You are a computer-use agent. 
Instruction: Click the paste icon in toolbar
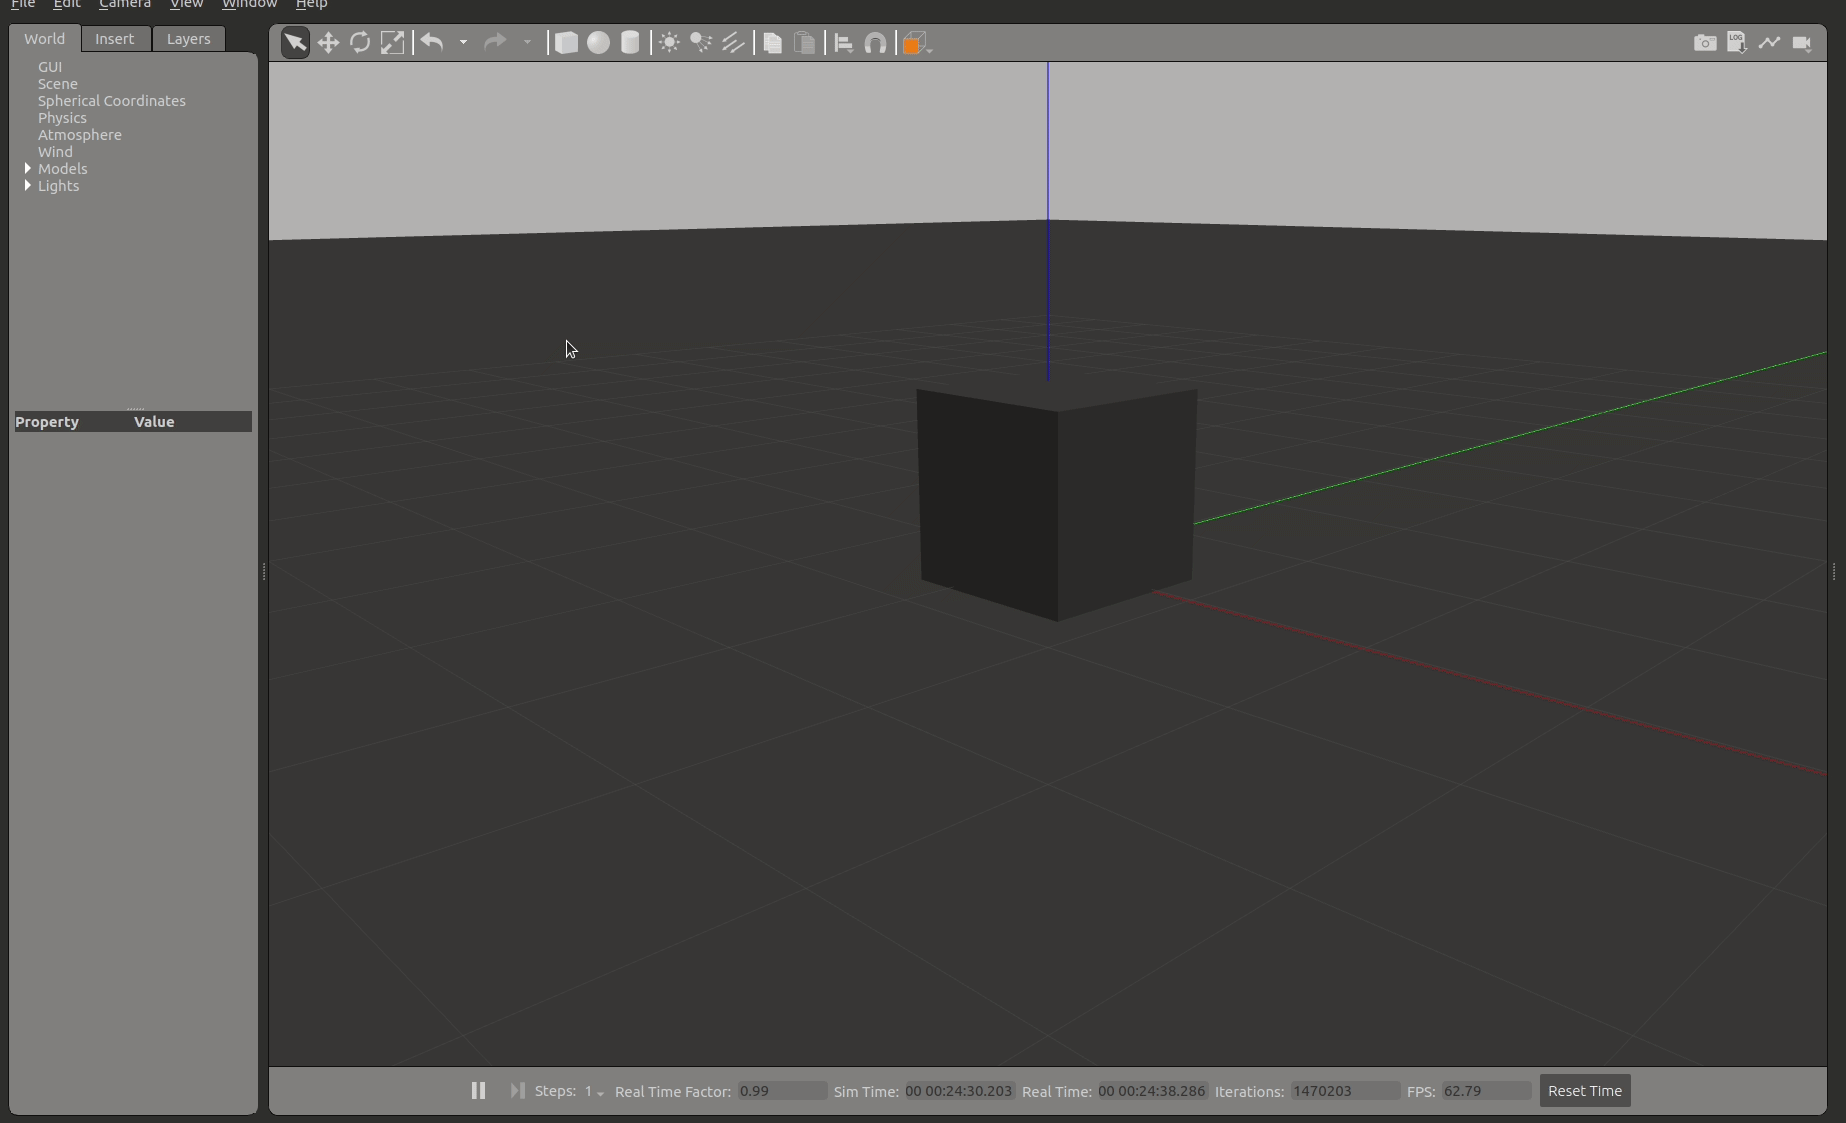point(804,42)
